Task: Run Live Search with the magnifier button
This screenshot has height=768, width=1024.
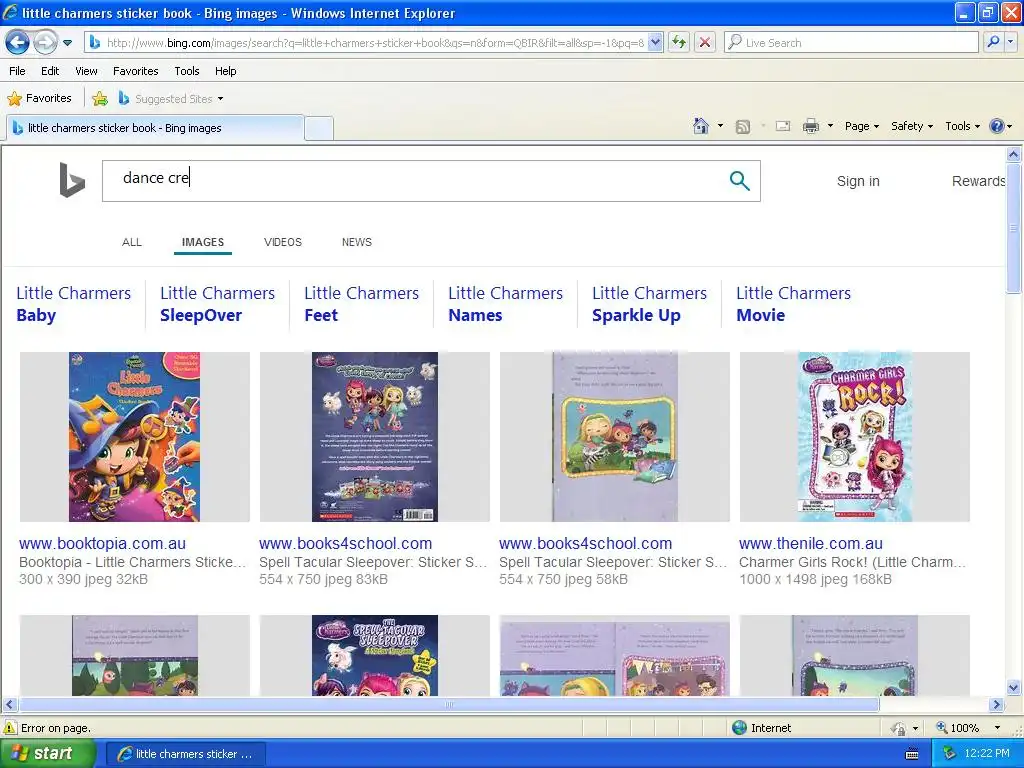Action: [x=993, y=42]
